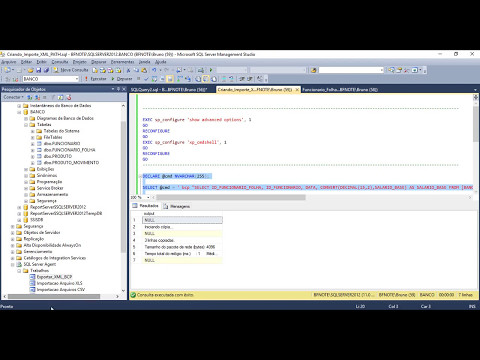The image size is (480, 360).
Task: Click the Connect Object Explorer icon
Action: tap(30, 97)
